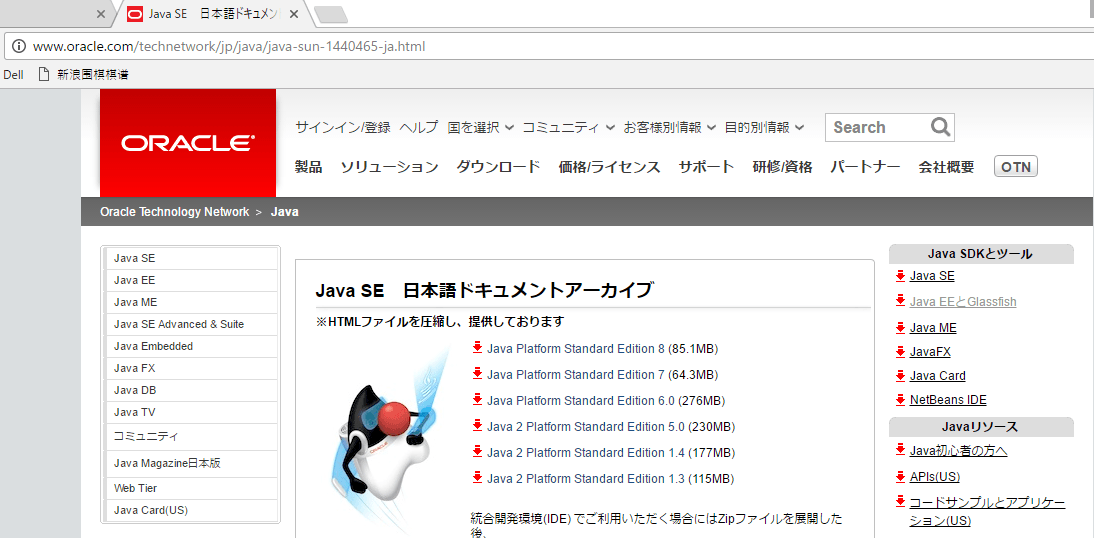
Task: Click the magnifying glass search icon
Action: pos(940,126)
